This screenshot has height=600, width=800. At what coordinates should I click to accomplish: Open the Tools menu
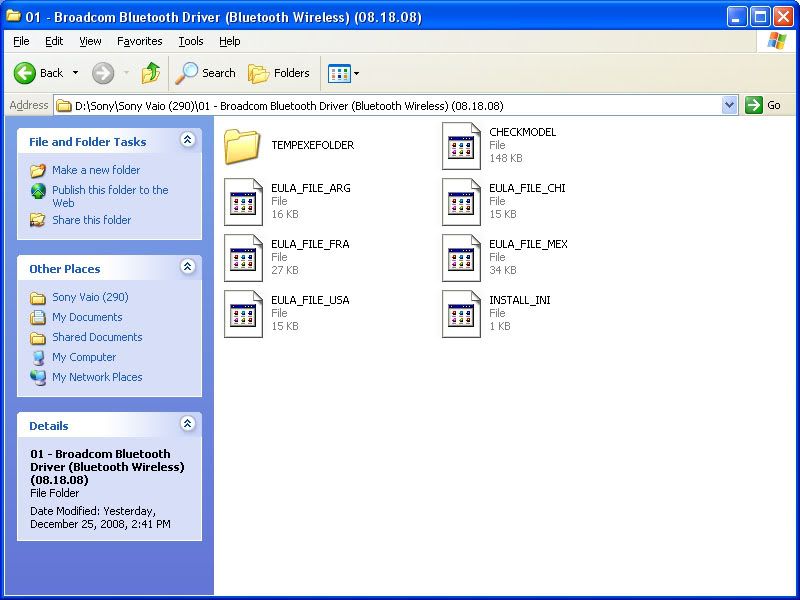point(190,41)
